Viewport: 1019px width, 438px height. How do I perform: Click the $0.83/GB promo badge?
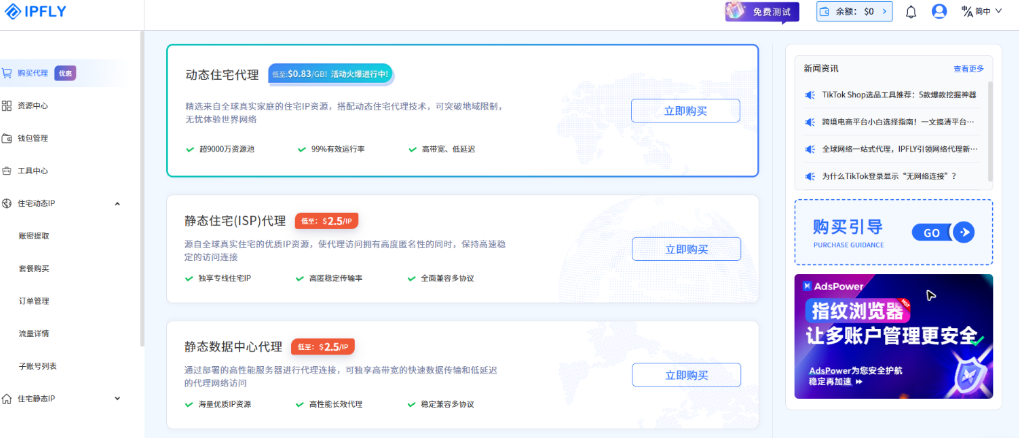click(x=329, y=74)
